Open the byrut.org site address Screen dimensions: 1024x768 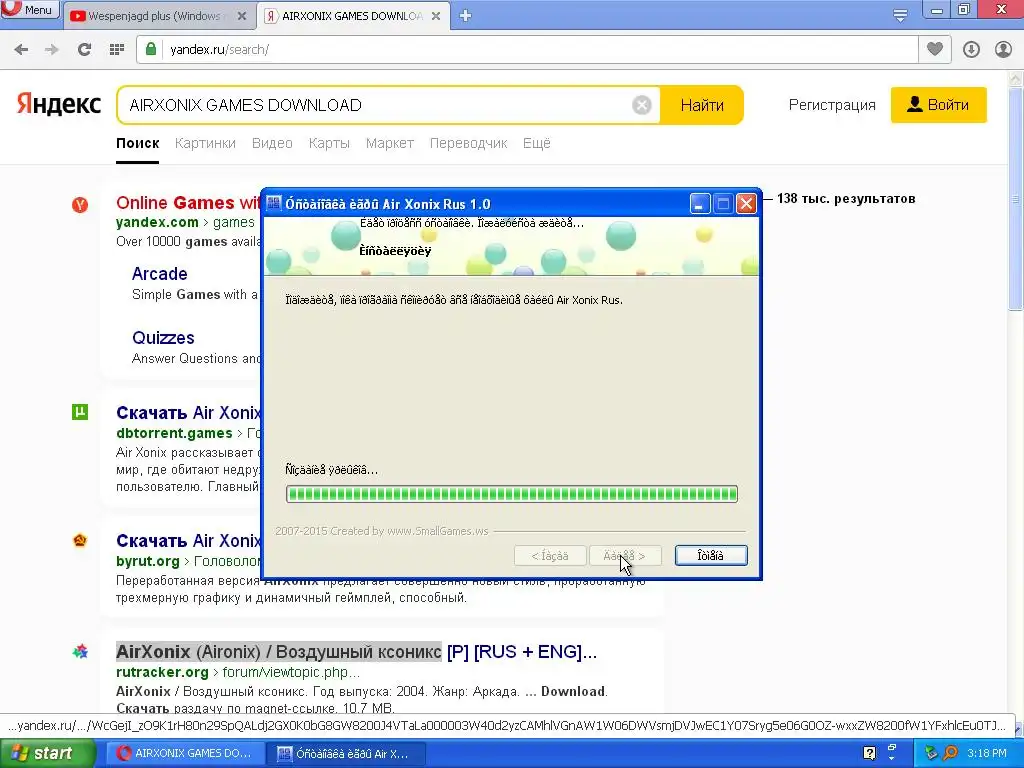tap(148, 561)
